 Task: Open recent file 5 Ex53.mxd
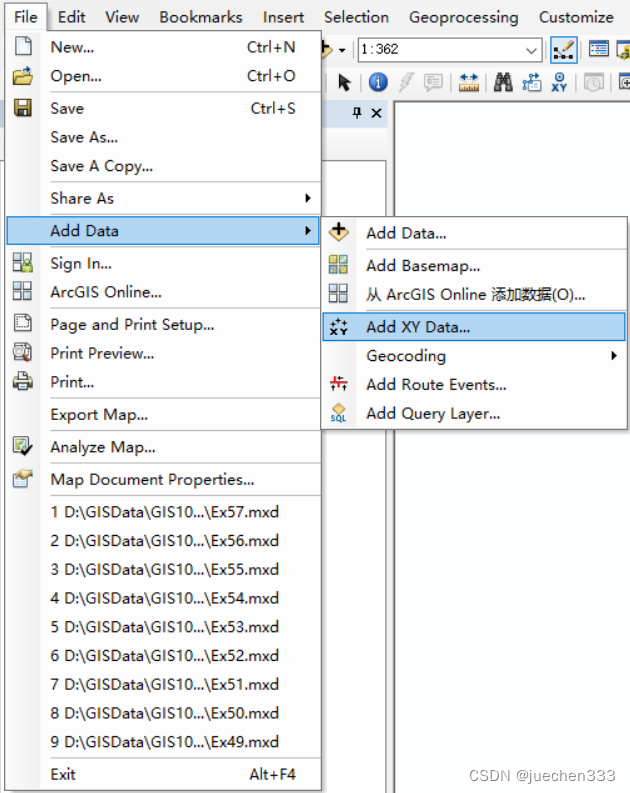pyautogui.click(x=164, y=627)
